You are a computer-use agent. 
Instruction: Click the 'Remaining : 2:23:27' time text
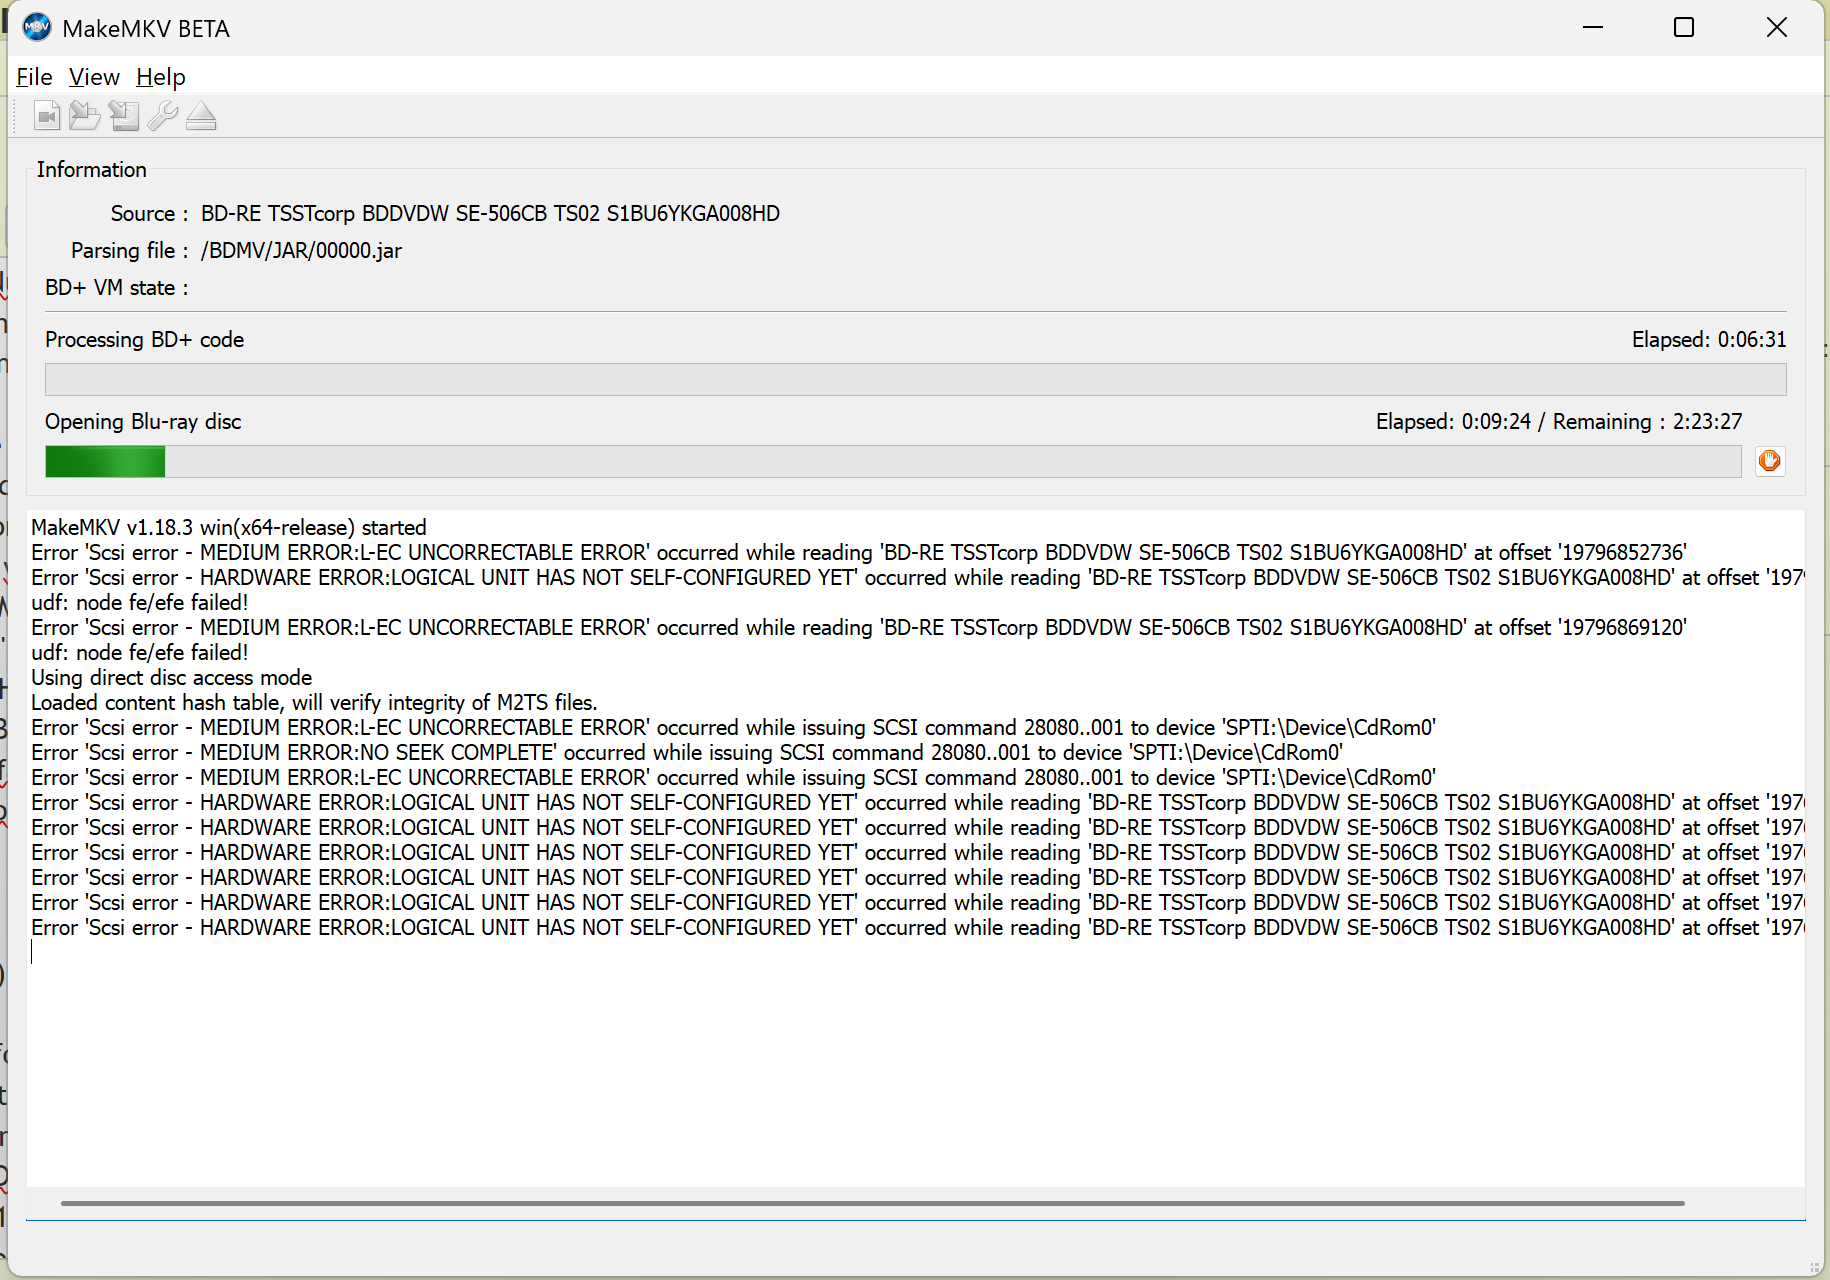point(1647,421)
